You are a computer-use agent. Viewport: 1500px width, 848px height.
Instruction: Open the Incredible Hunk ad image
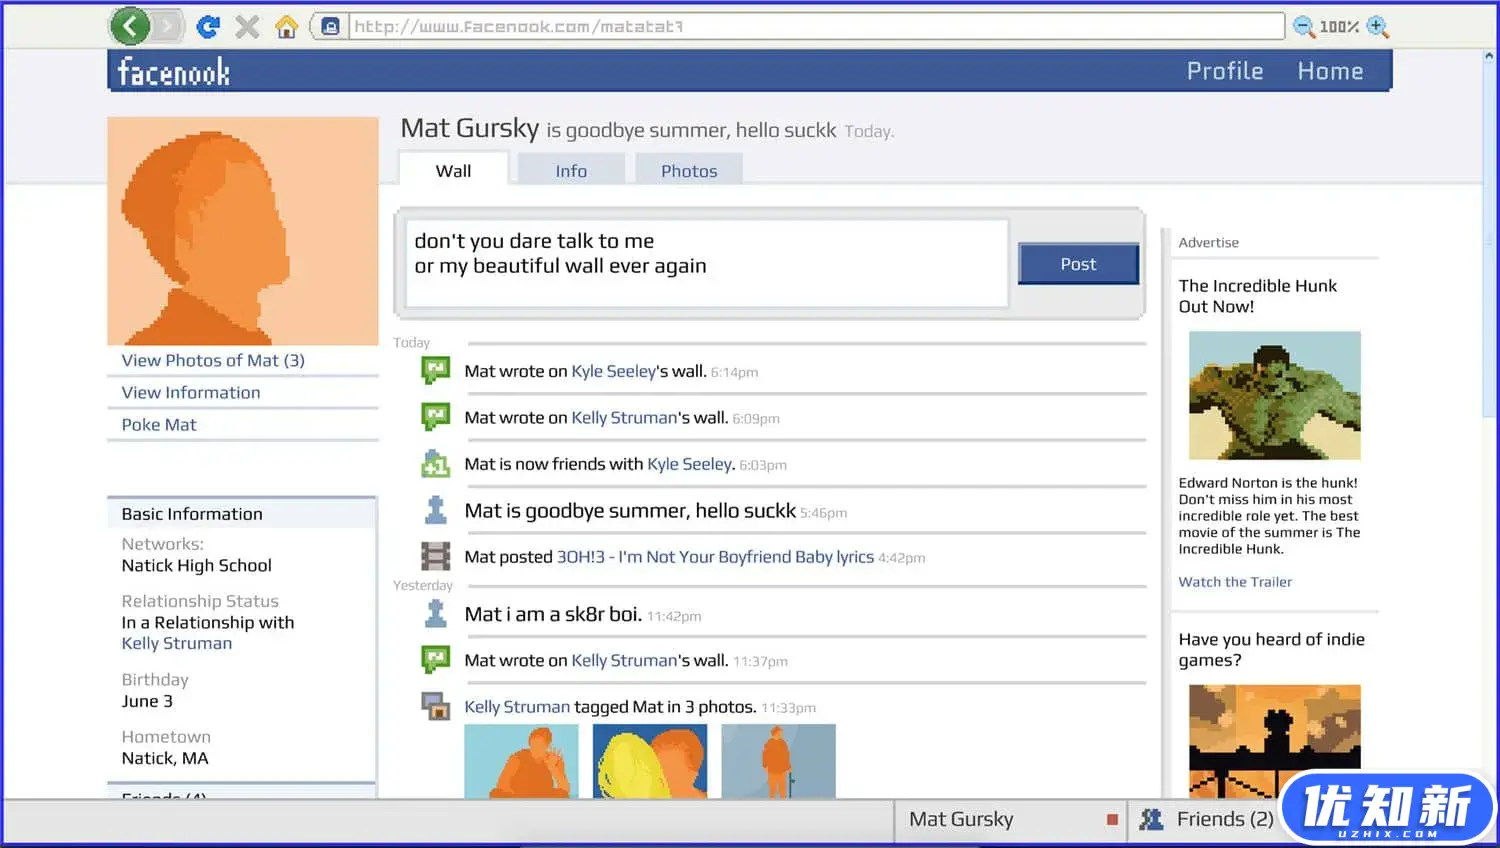point(1274,395)
